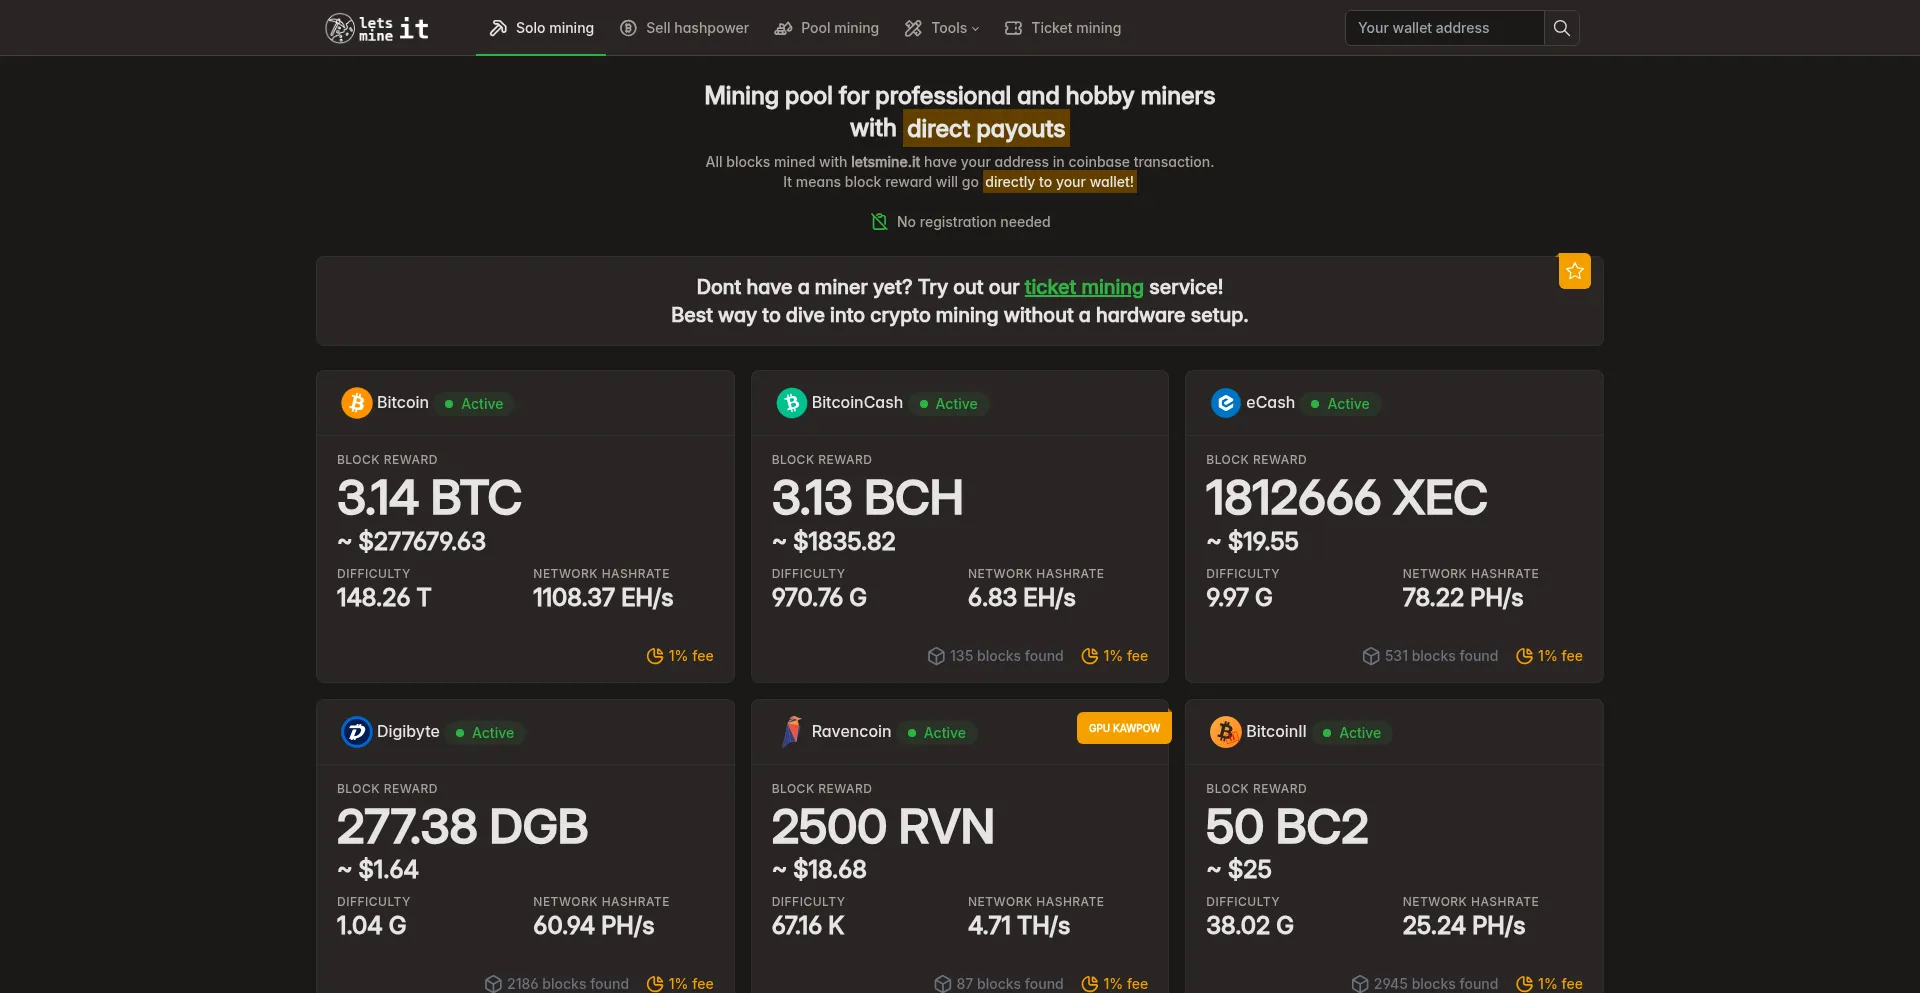Click 135 blocks found on BitcoinCash
Viewport: 1920px width, 993px height.
pos(996,656)
